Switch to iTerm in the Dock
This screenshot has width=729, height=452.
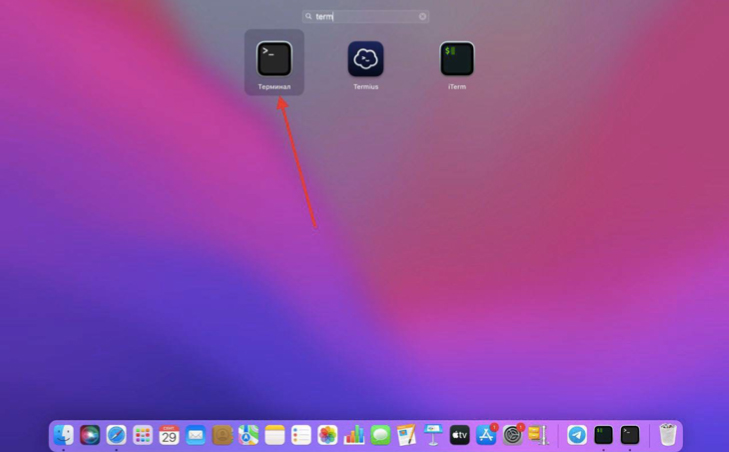603,435
